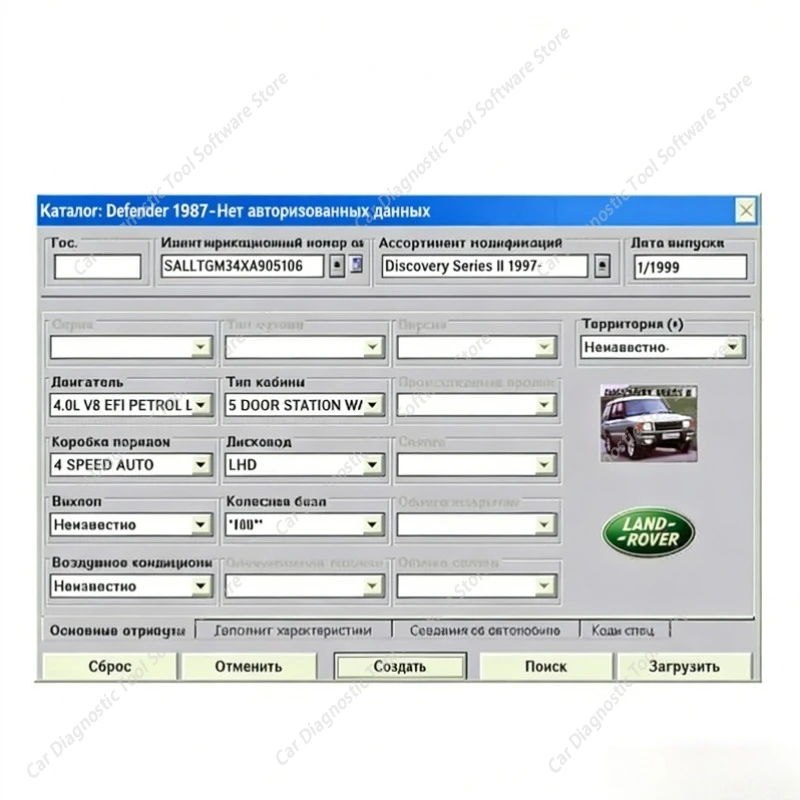Click the Загрузить button
Image resolution: width=800 pixels, height=800 pixels.
(x=685, y=666)
